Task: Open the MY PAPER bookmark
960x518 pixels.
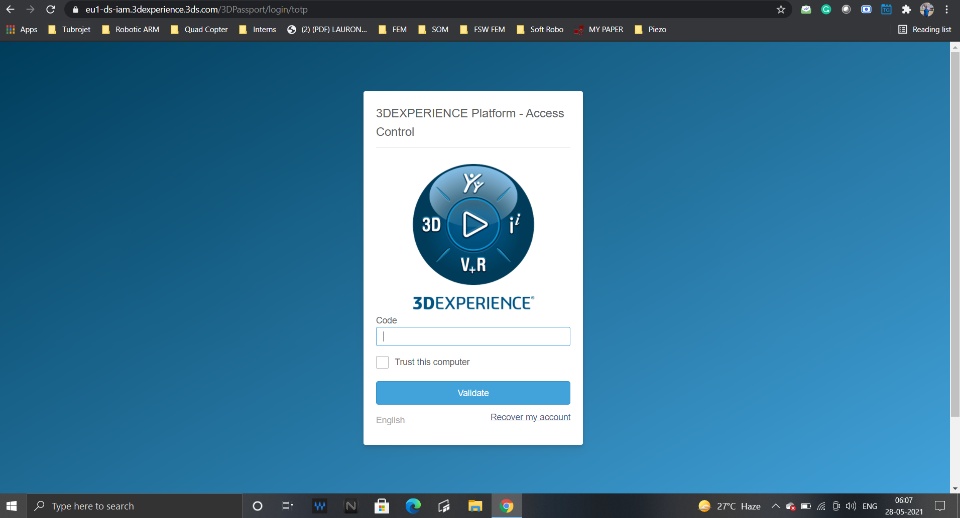Action: tap(599, 29)
